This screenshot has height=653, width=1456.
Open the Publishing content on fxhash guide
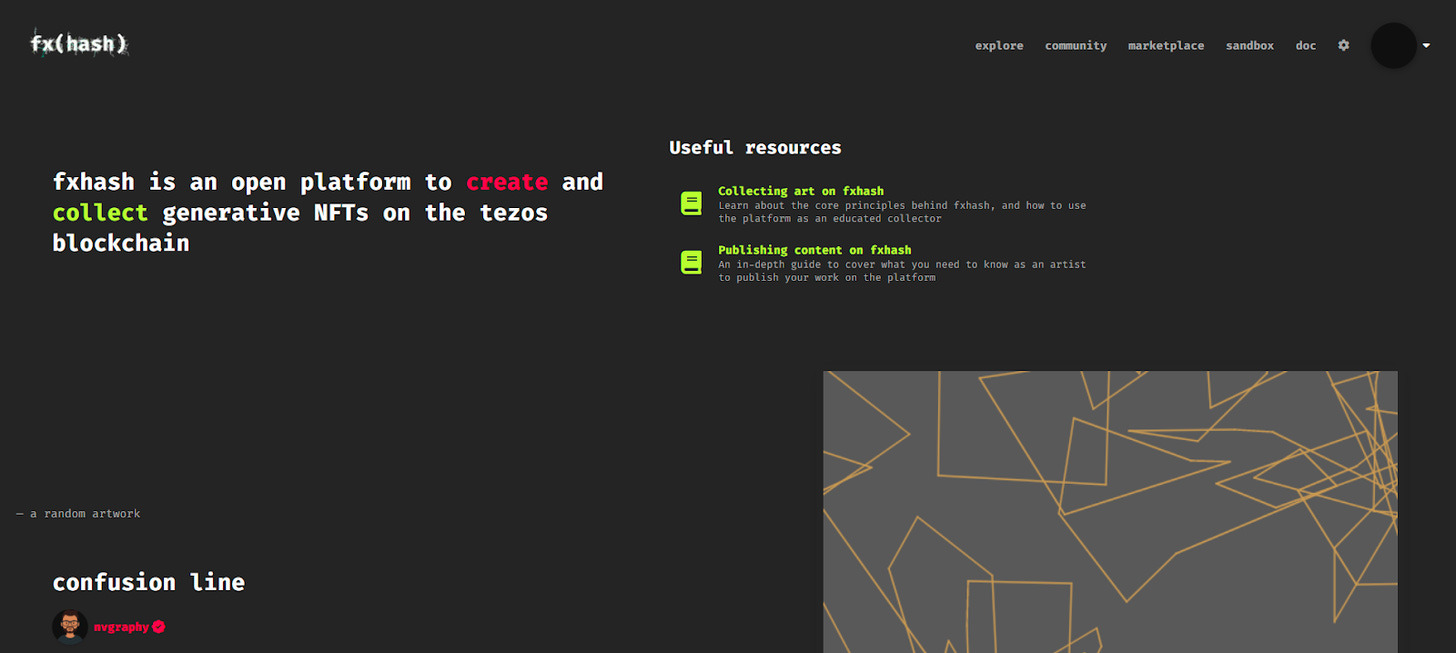pos(815,250)
